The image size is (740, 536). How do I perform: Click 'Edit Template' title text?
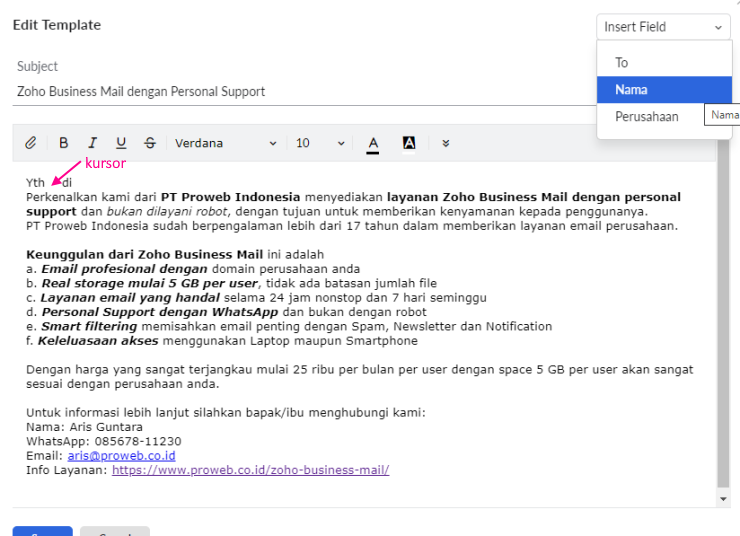pos(57,25)
